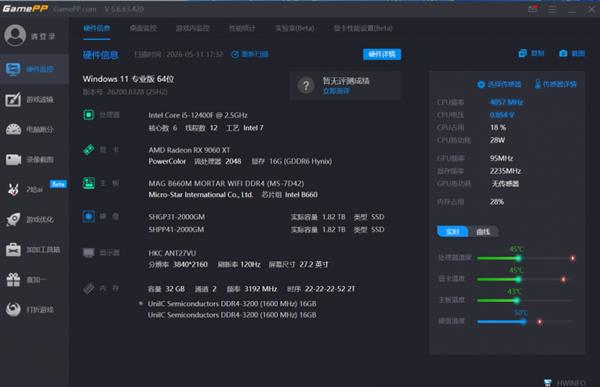This screenshot has width=600, height=387.
Task: Open the benchmark sidebar item with gauge icon
Action: tap(34, 129)
